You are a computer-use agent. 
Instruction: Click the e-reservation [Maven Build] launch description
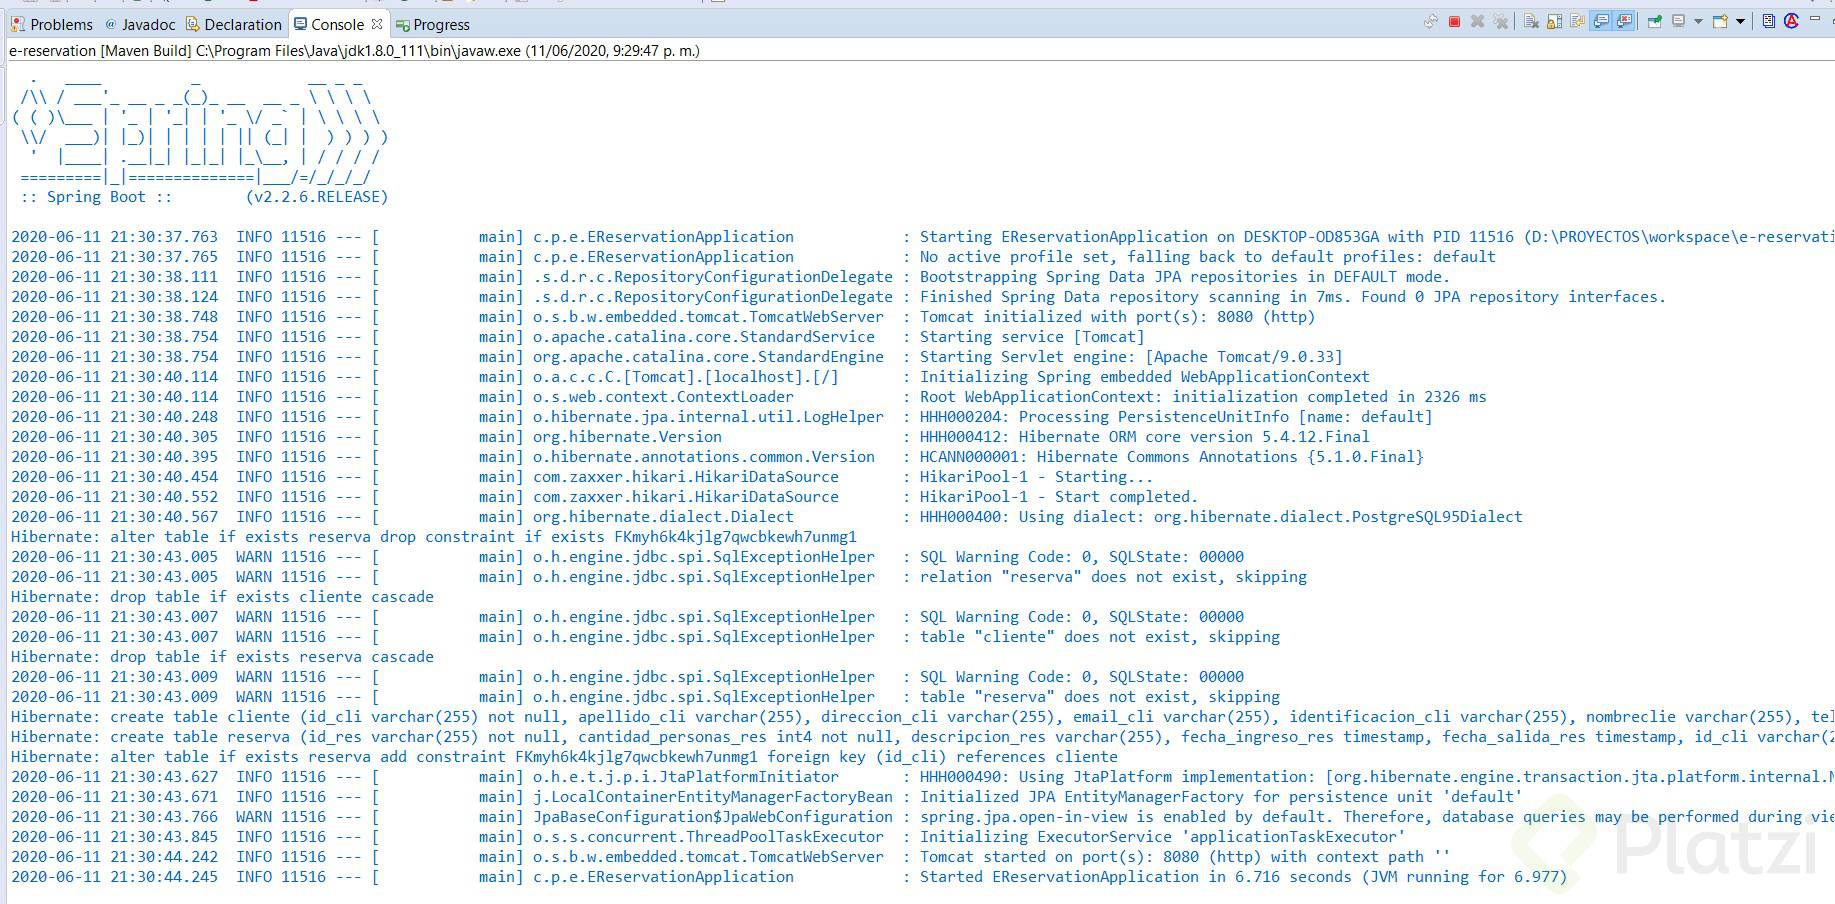tap(354, 50)
